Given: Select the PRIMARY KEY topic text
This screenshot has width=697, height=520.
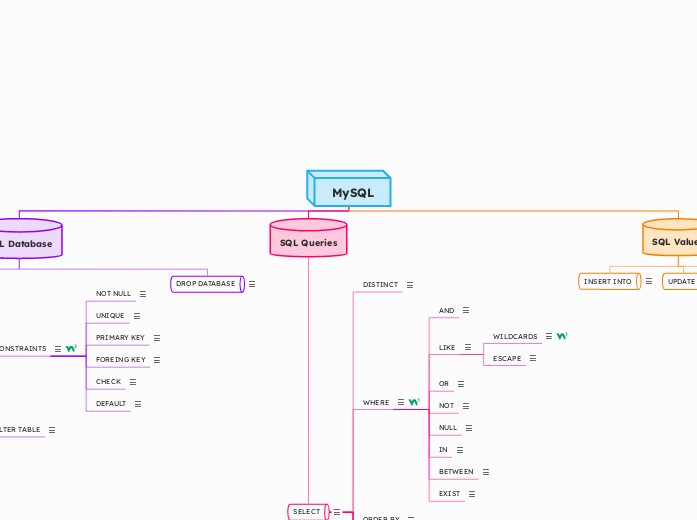Looking at the screenshot, I should pos(120,338).
